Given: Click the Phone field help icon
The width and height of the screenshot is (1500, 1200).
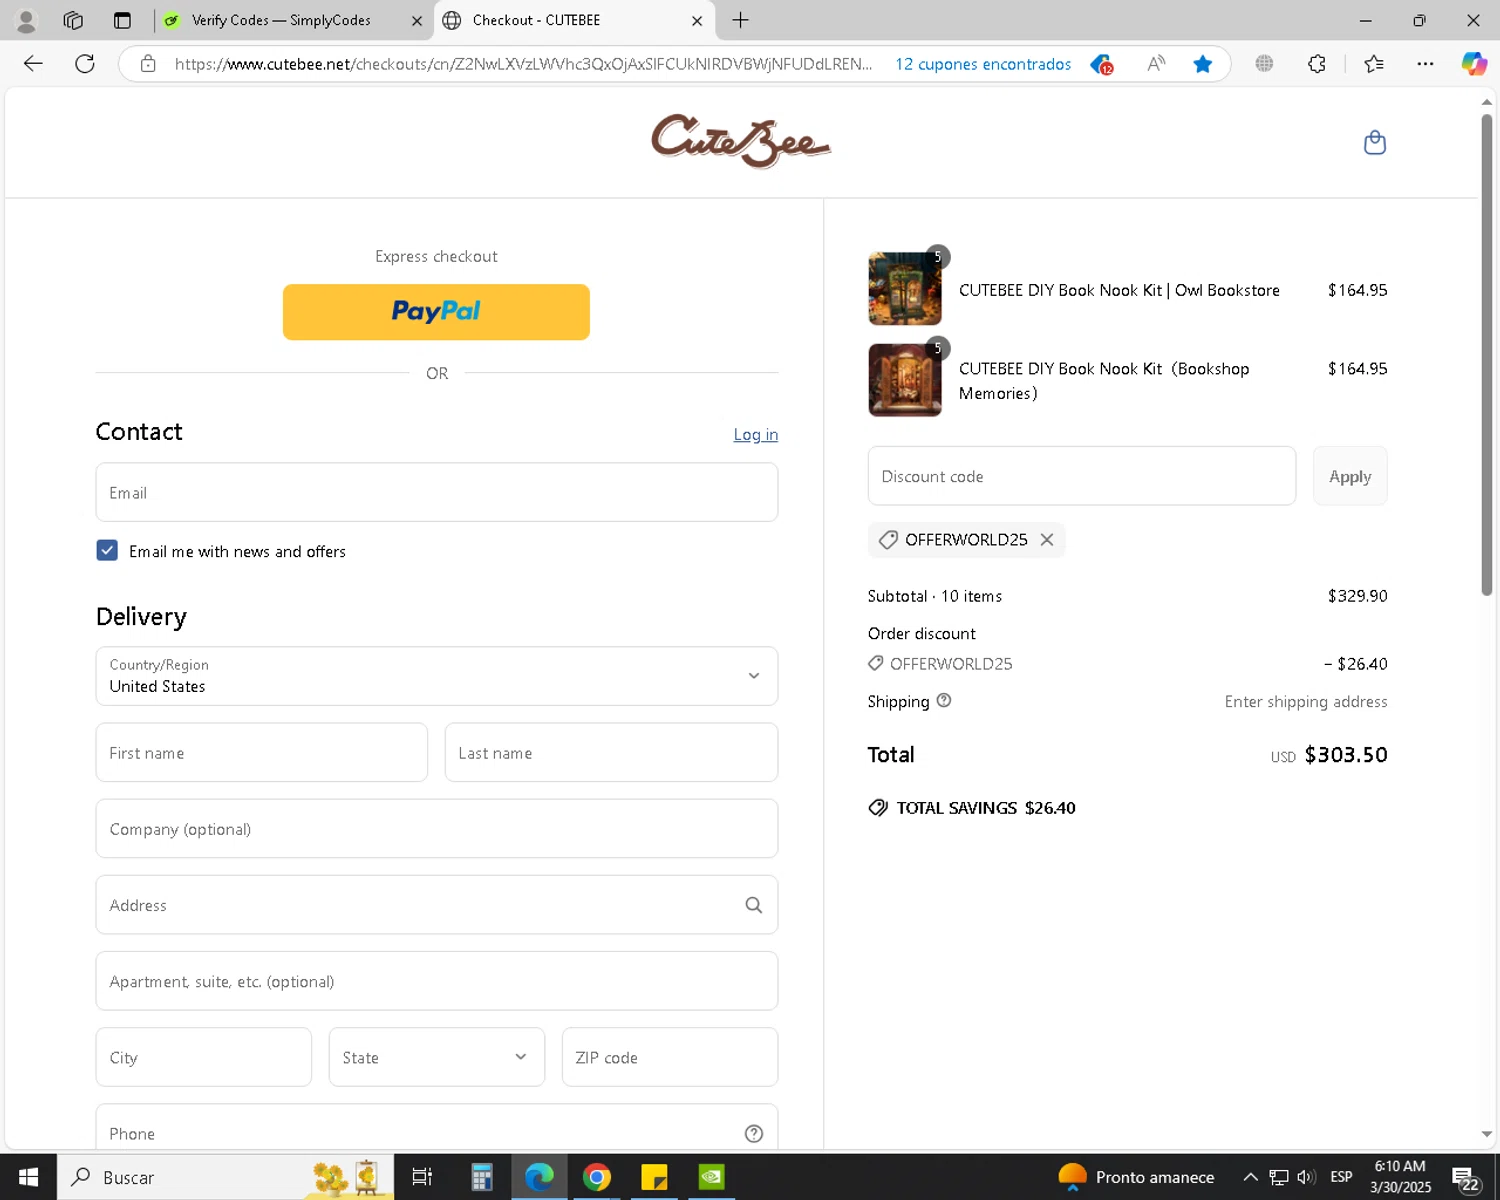Looking at the screenshot, I should (x=754, y=1133).
